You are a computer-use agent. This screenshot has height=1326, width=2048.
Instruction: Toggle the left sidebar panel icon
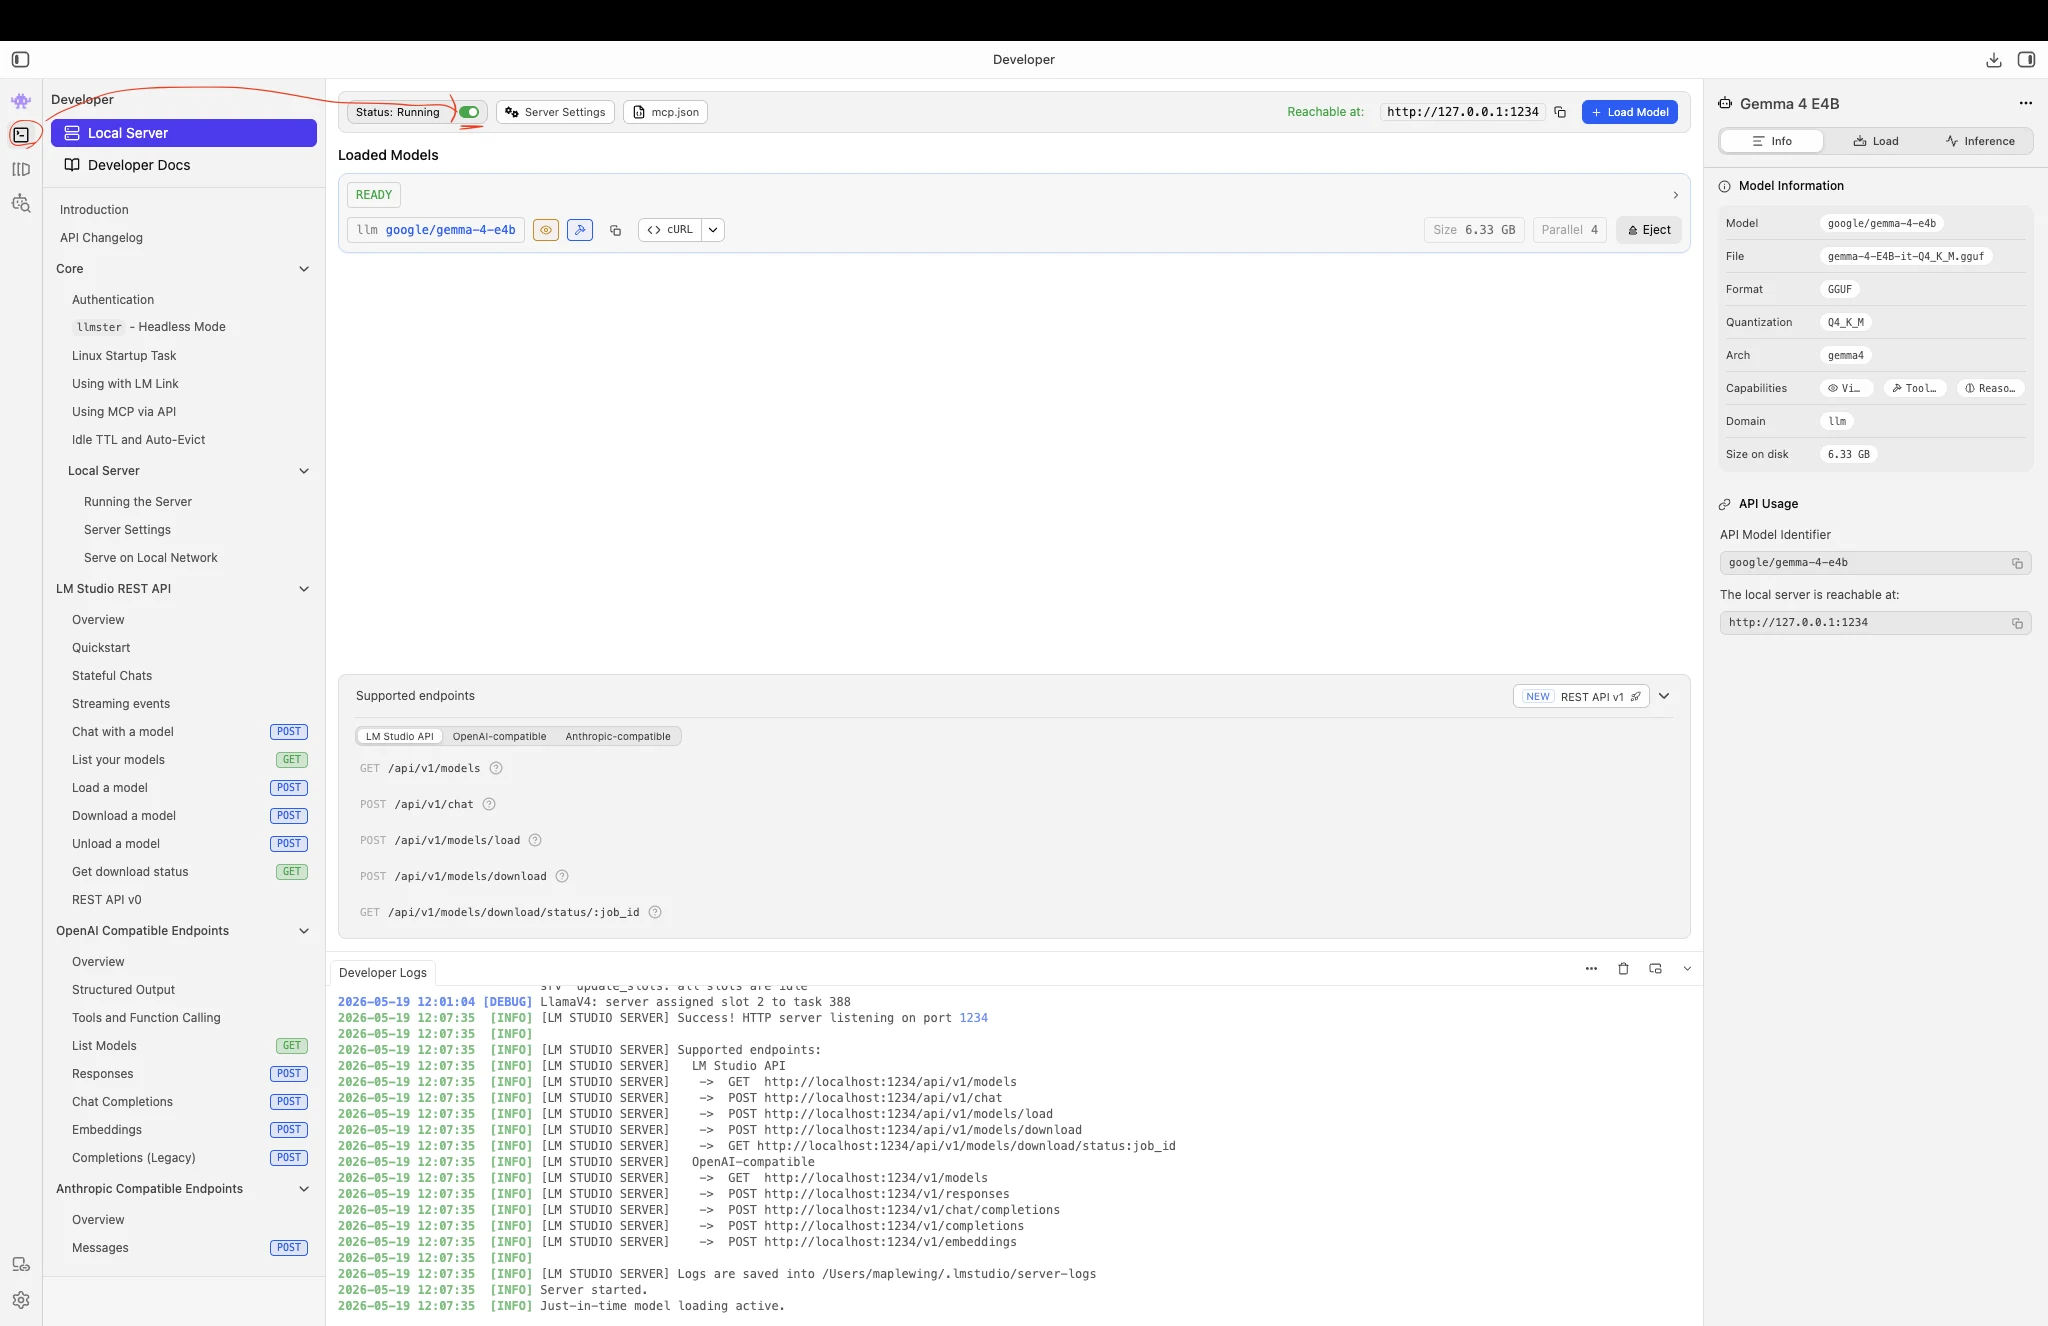pos(21,60)
